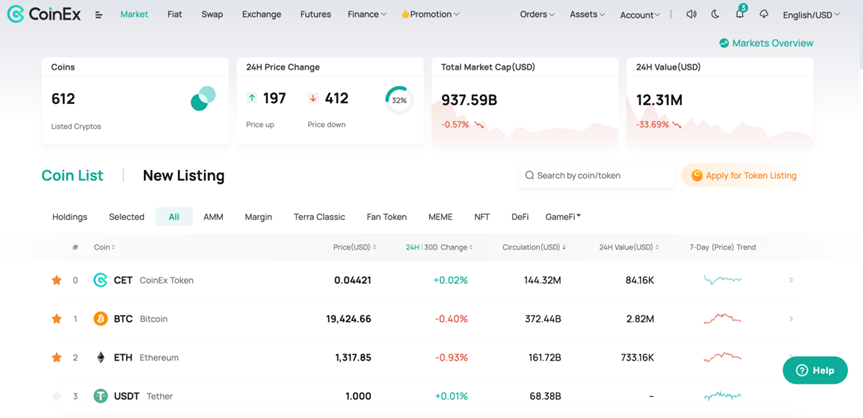Image resolution: width=863 pixels, height=418 pixels.
Task: Filter by Selected category
Action: pos(127,217)
